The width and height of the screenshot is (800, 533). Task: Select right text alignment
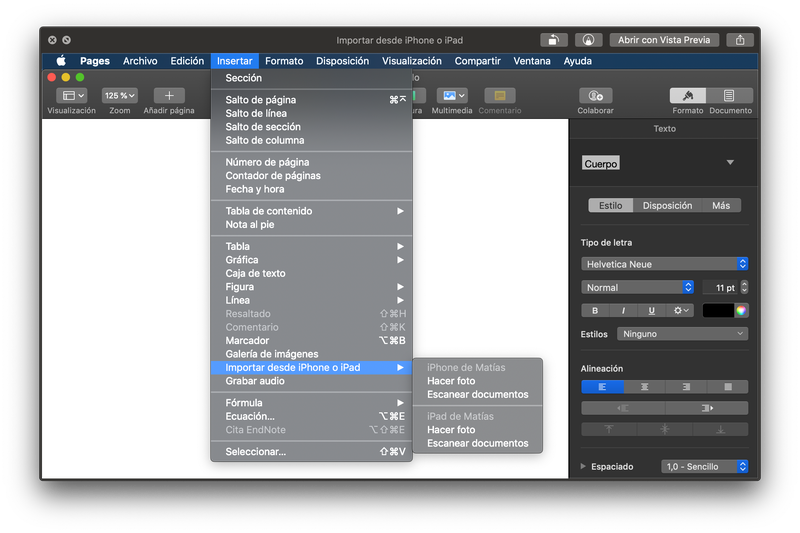(686, 387)
